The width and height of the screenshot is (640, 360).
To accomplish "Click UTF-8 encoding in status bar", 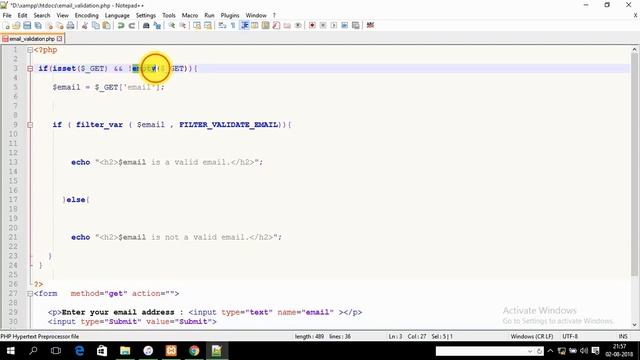I will click(x=570, y=336).
